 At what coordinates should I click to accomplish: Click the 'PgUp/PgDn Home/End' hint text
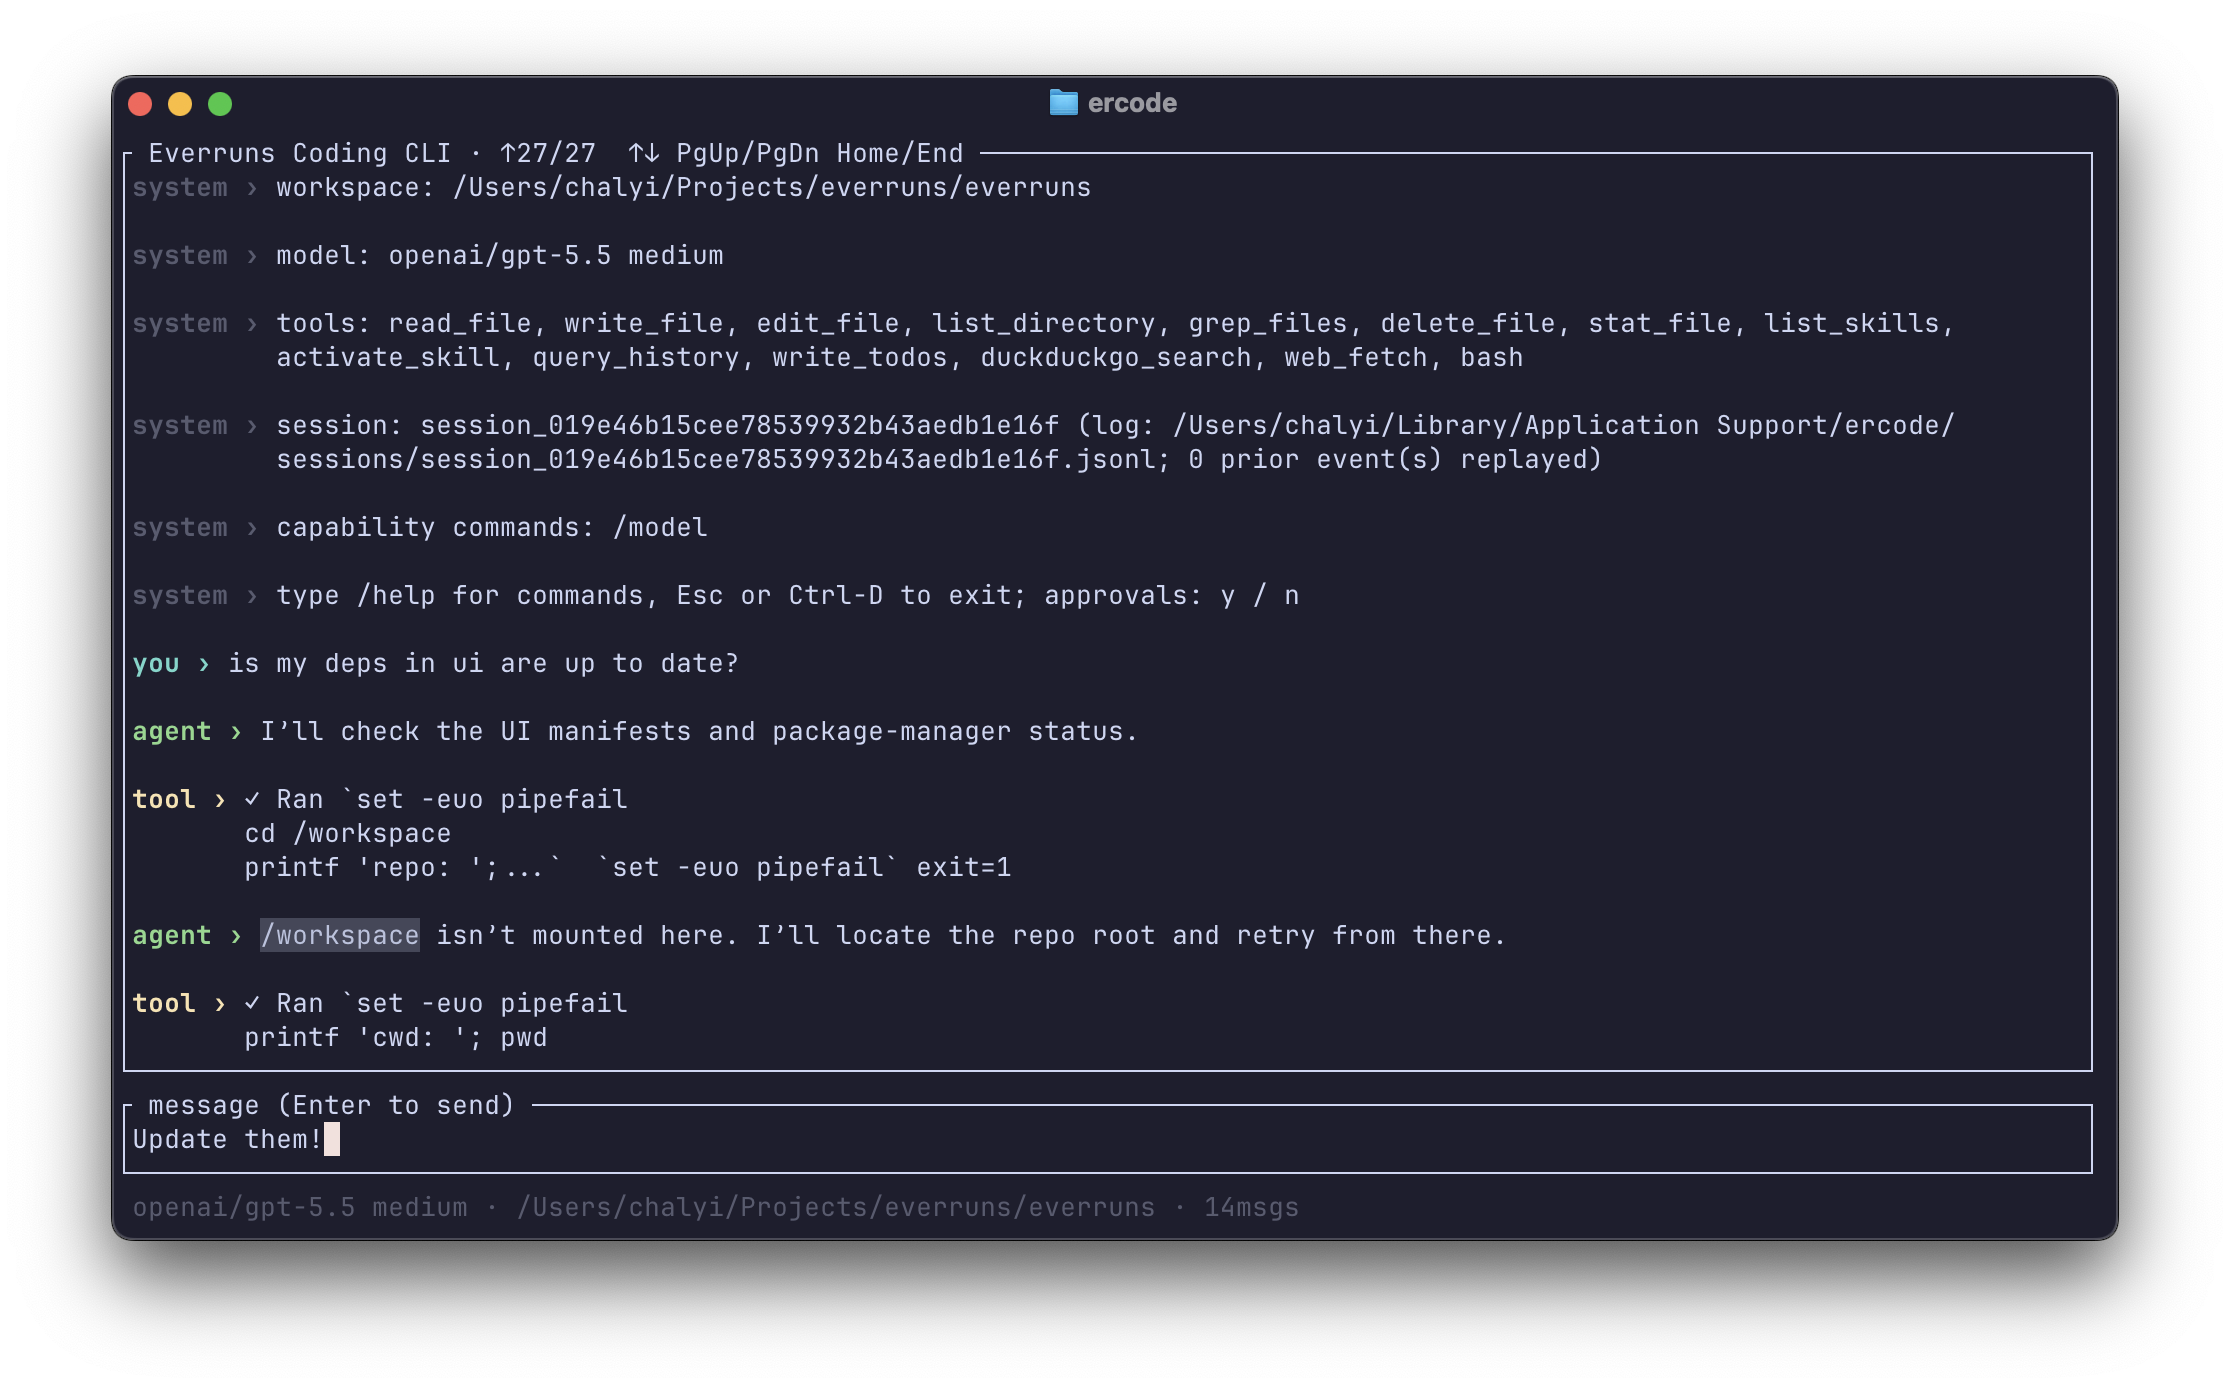coord(820,153)
